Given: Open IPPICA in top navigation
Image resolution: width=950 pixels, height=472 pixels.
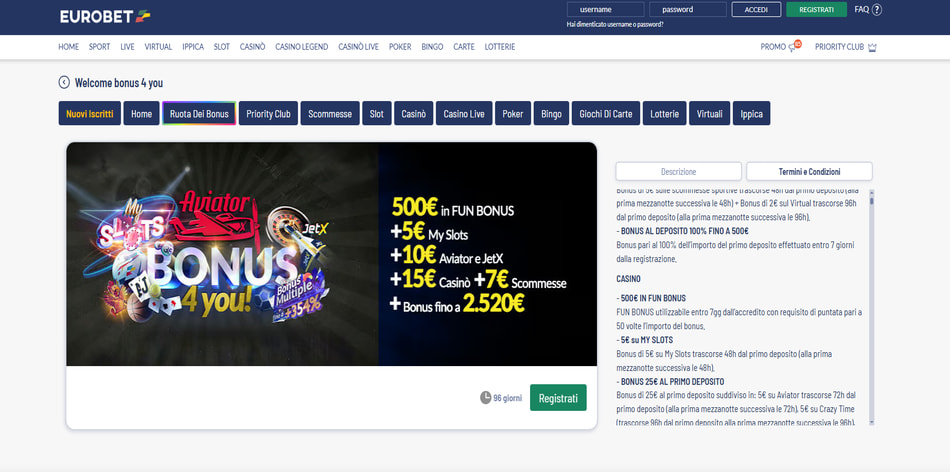Looking at the screenshot, I should pyautogui.click(x=193, y=47).
